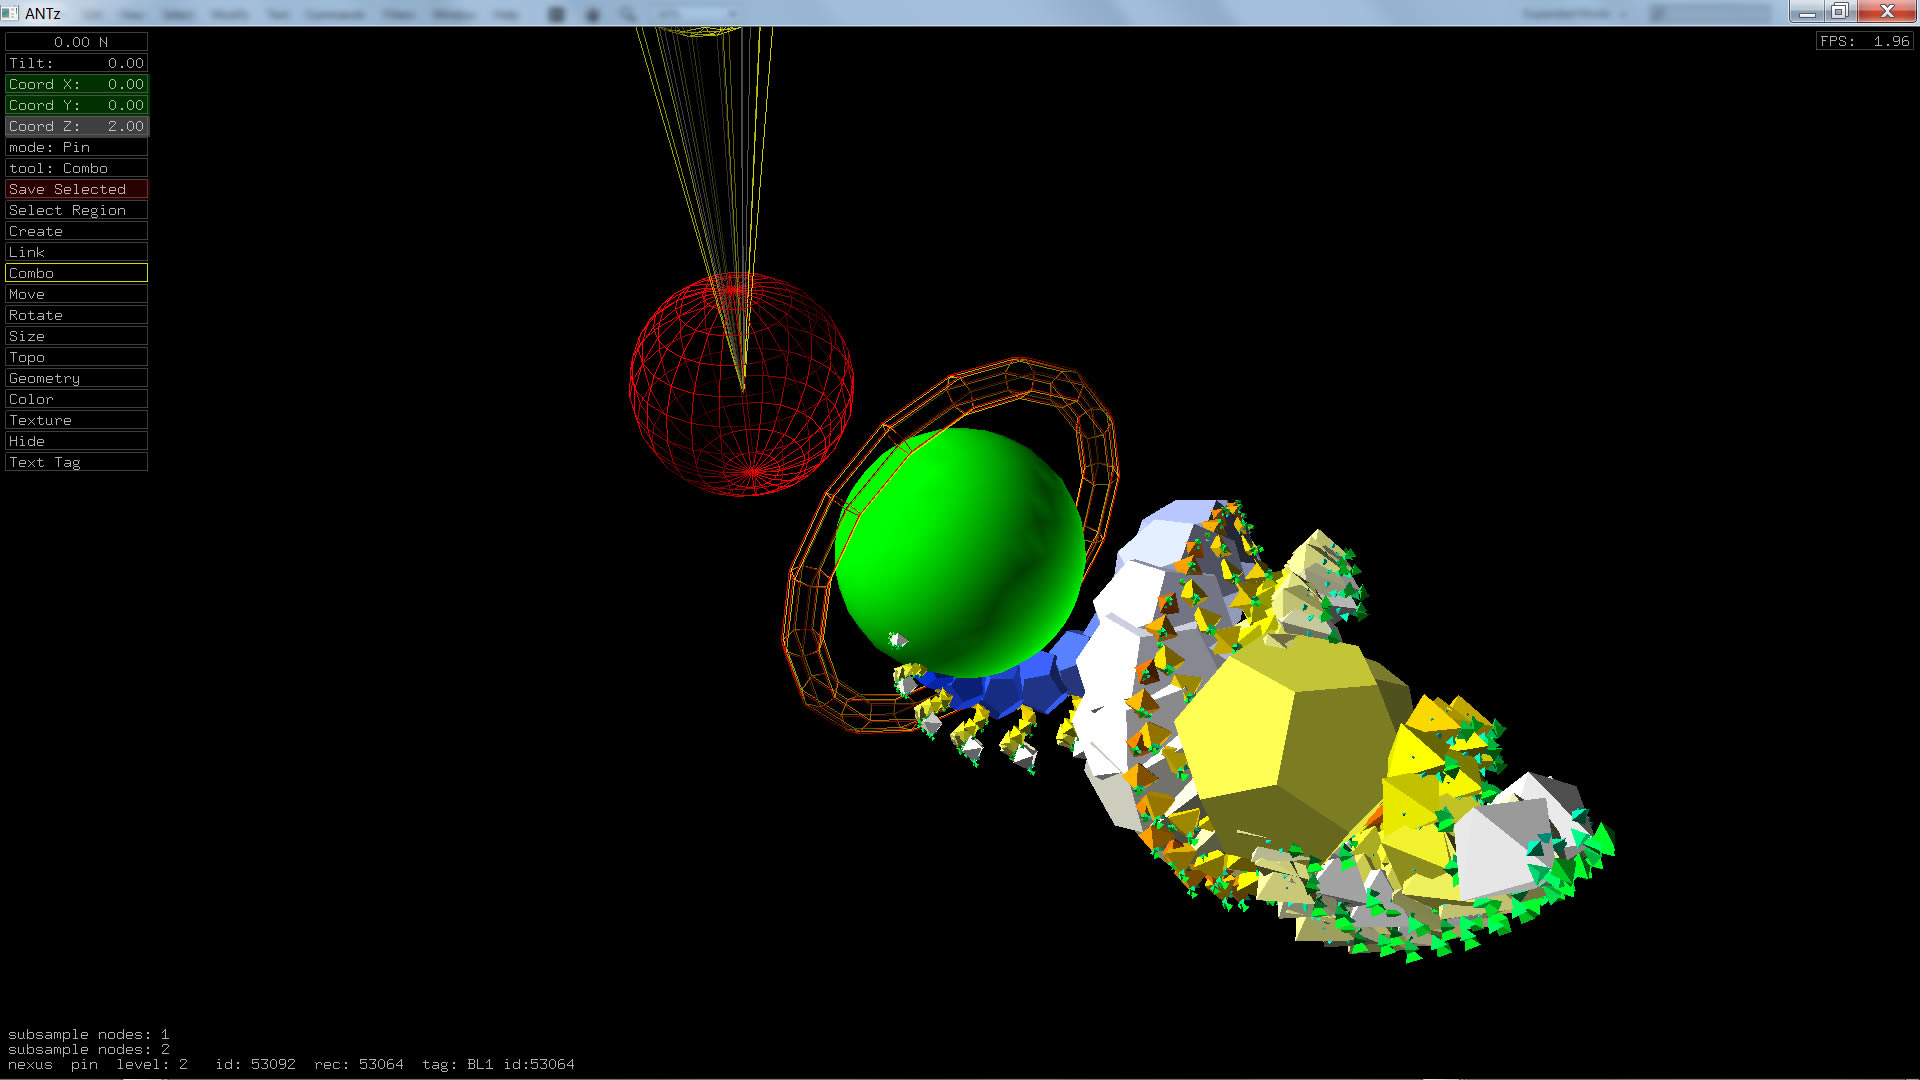Activate the Rotate tool

pyautogui.click(x=76, y=315)
